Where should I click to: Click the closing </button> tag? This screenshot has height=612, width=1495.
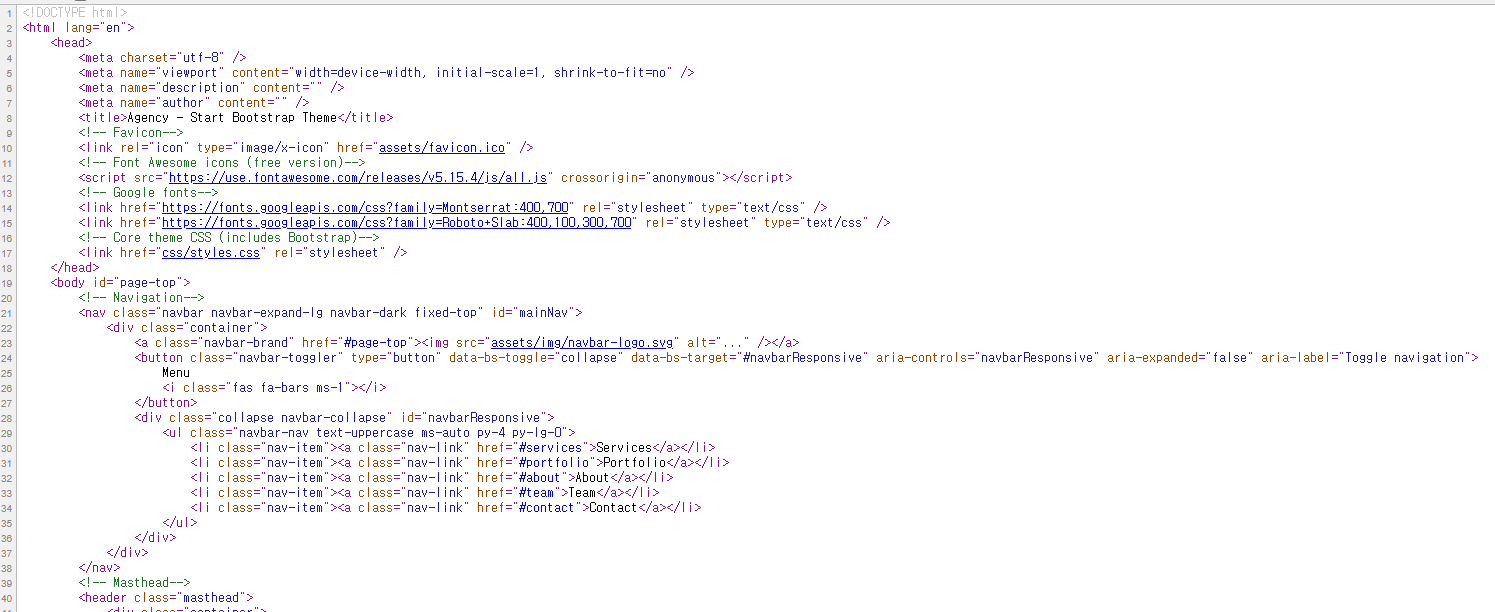click(166, 403)
